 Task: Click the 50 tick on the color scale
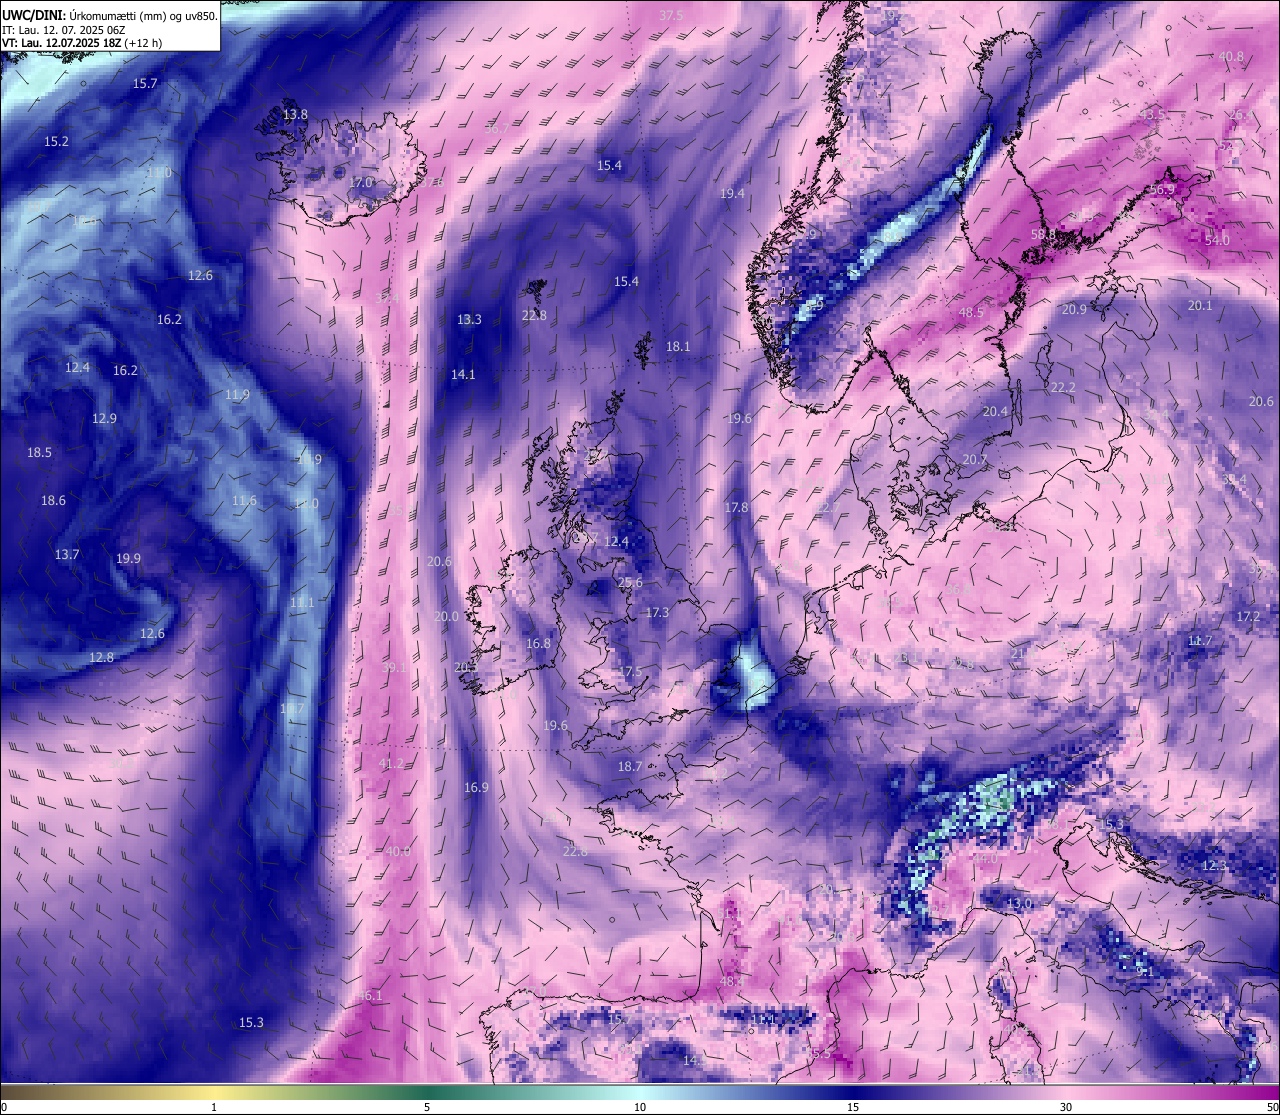(x=1271, y=1107)
